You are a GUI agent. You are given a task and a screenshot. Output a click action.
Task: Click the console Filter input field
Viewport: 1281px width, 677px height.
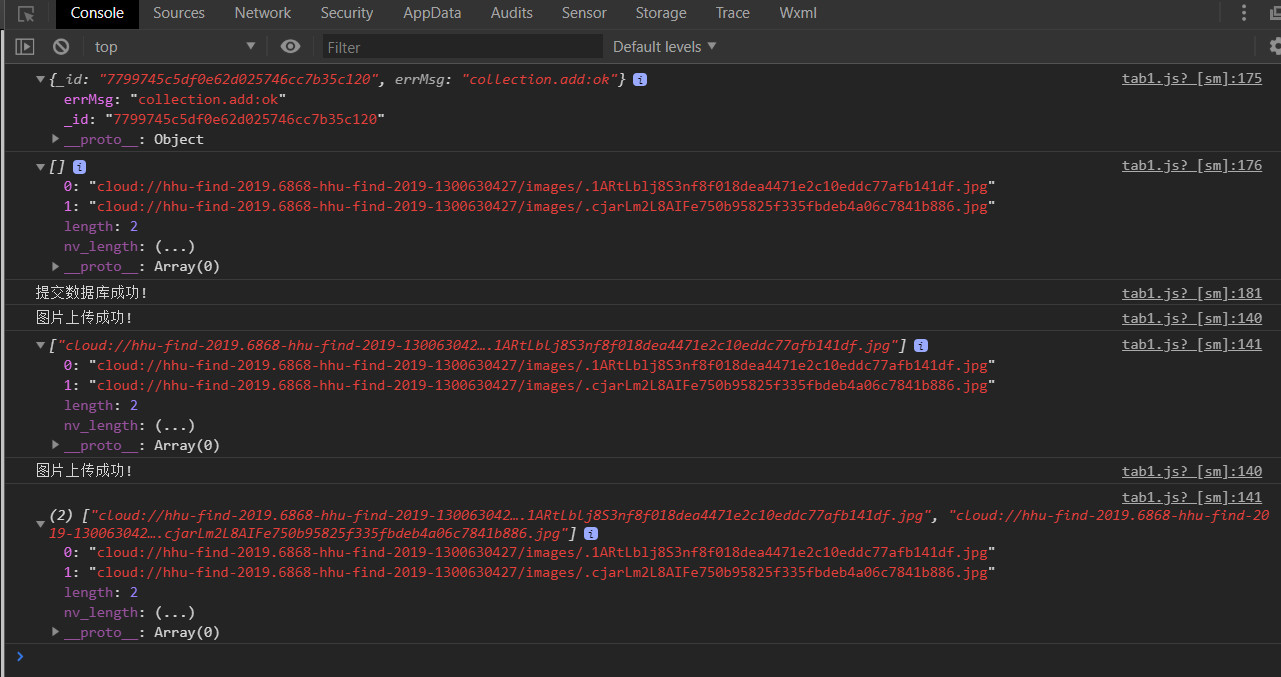(462, 47)
